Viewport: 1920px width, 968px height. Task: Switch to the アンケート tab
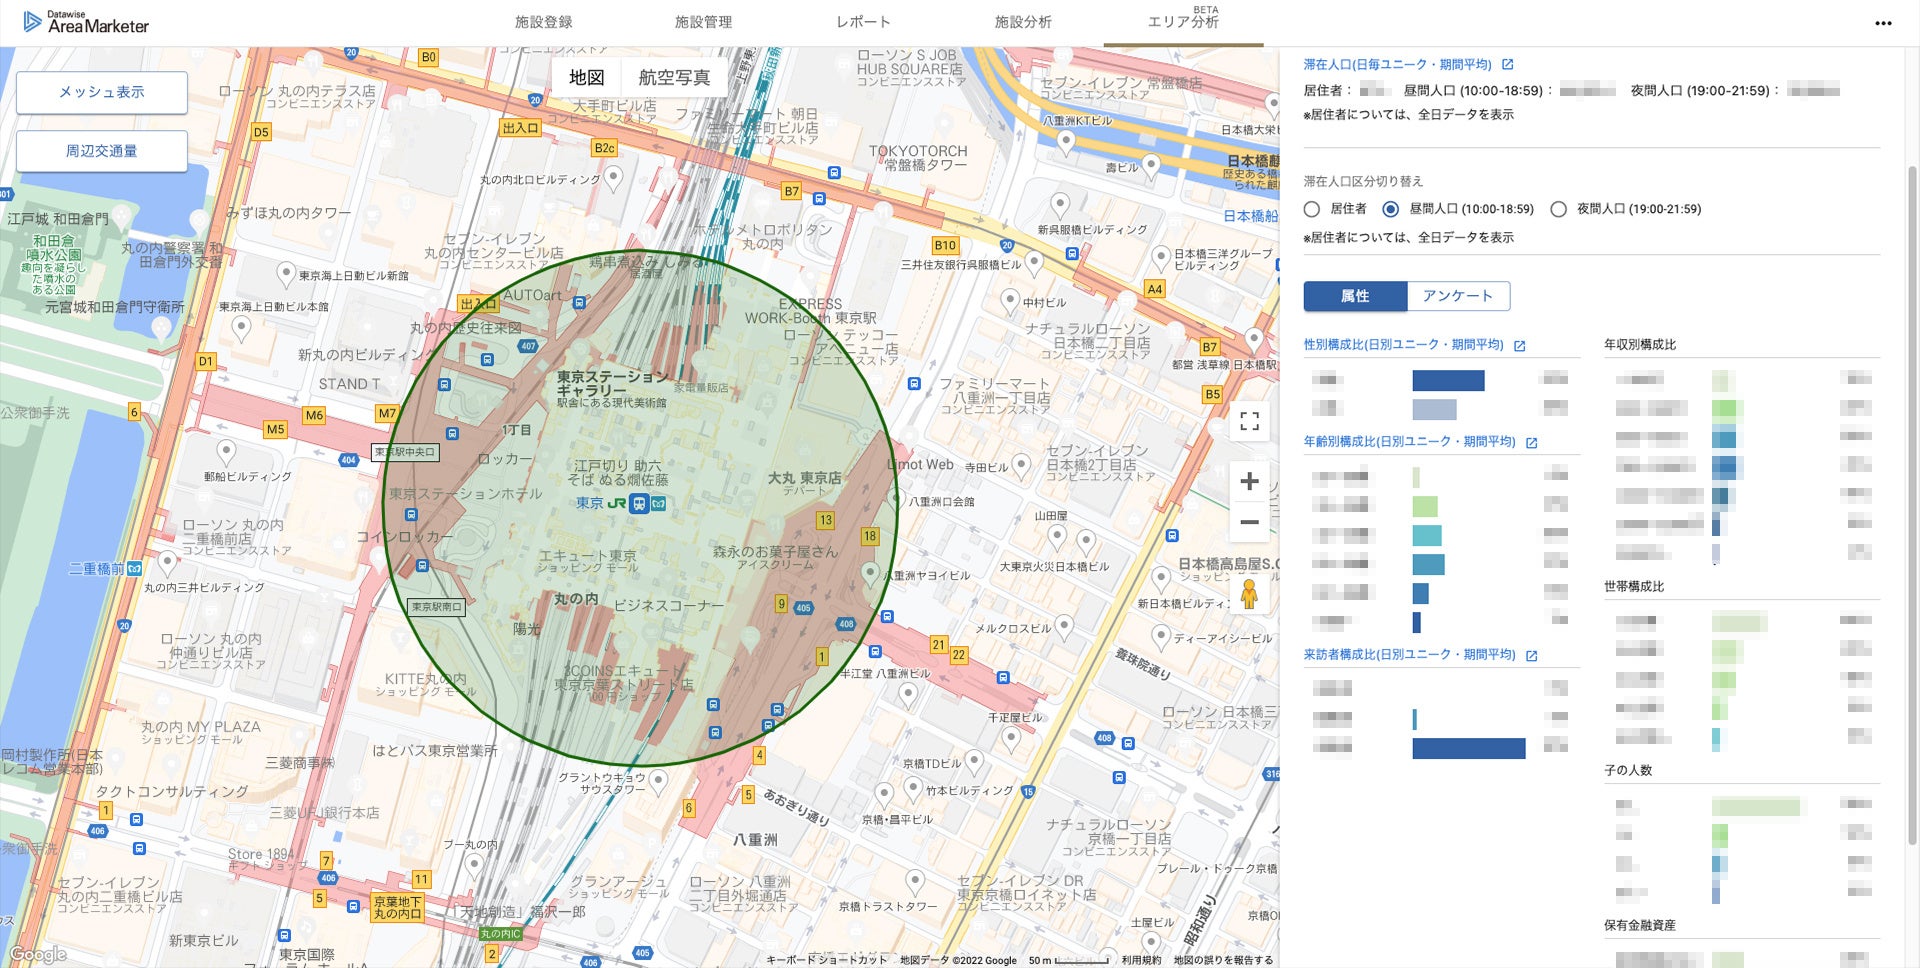click(1458, 296)
